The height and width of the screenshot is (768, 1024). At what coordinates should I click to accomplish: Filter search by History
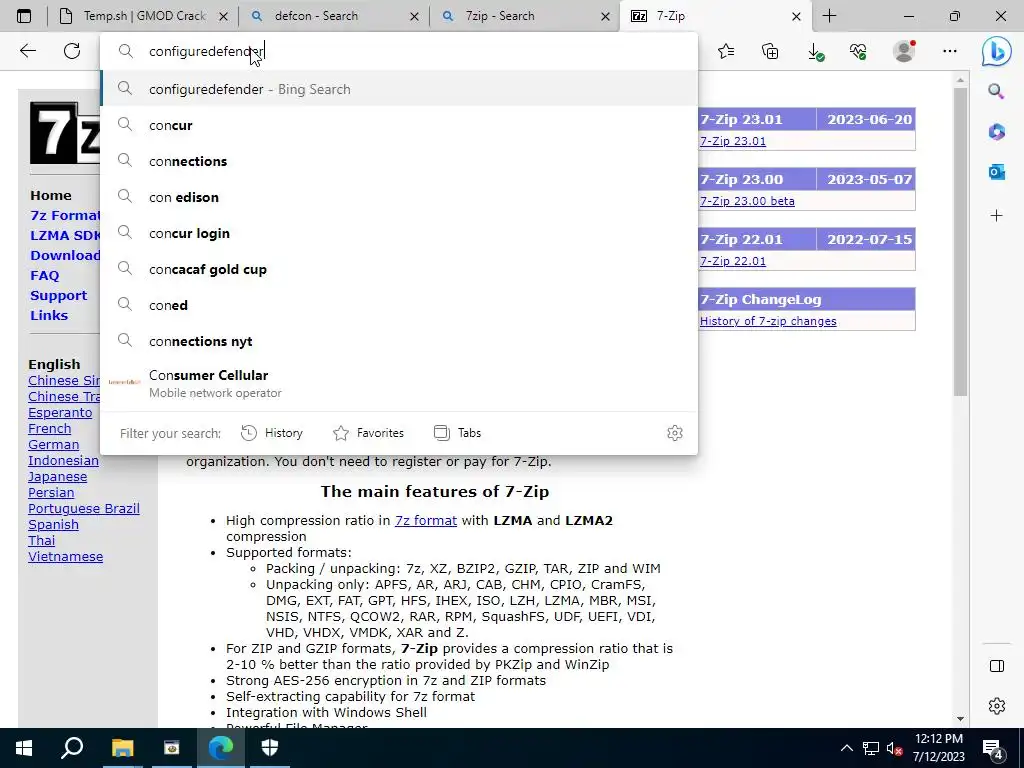click(x=272, y=433)
